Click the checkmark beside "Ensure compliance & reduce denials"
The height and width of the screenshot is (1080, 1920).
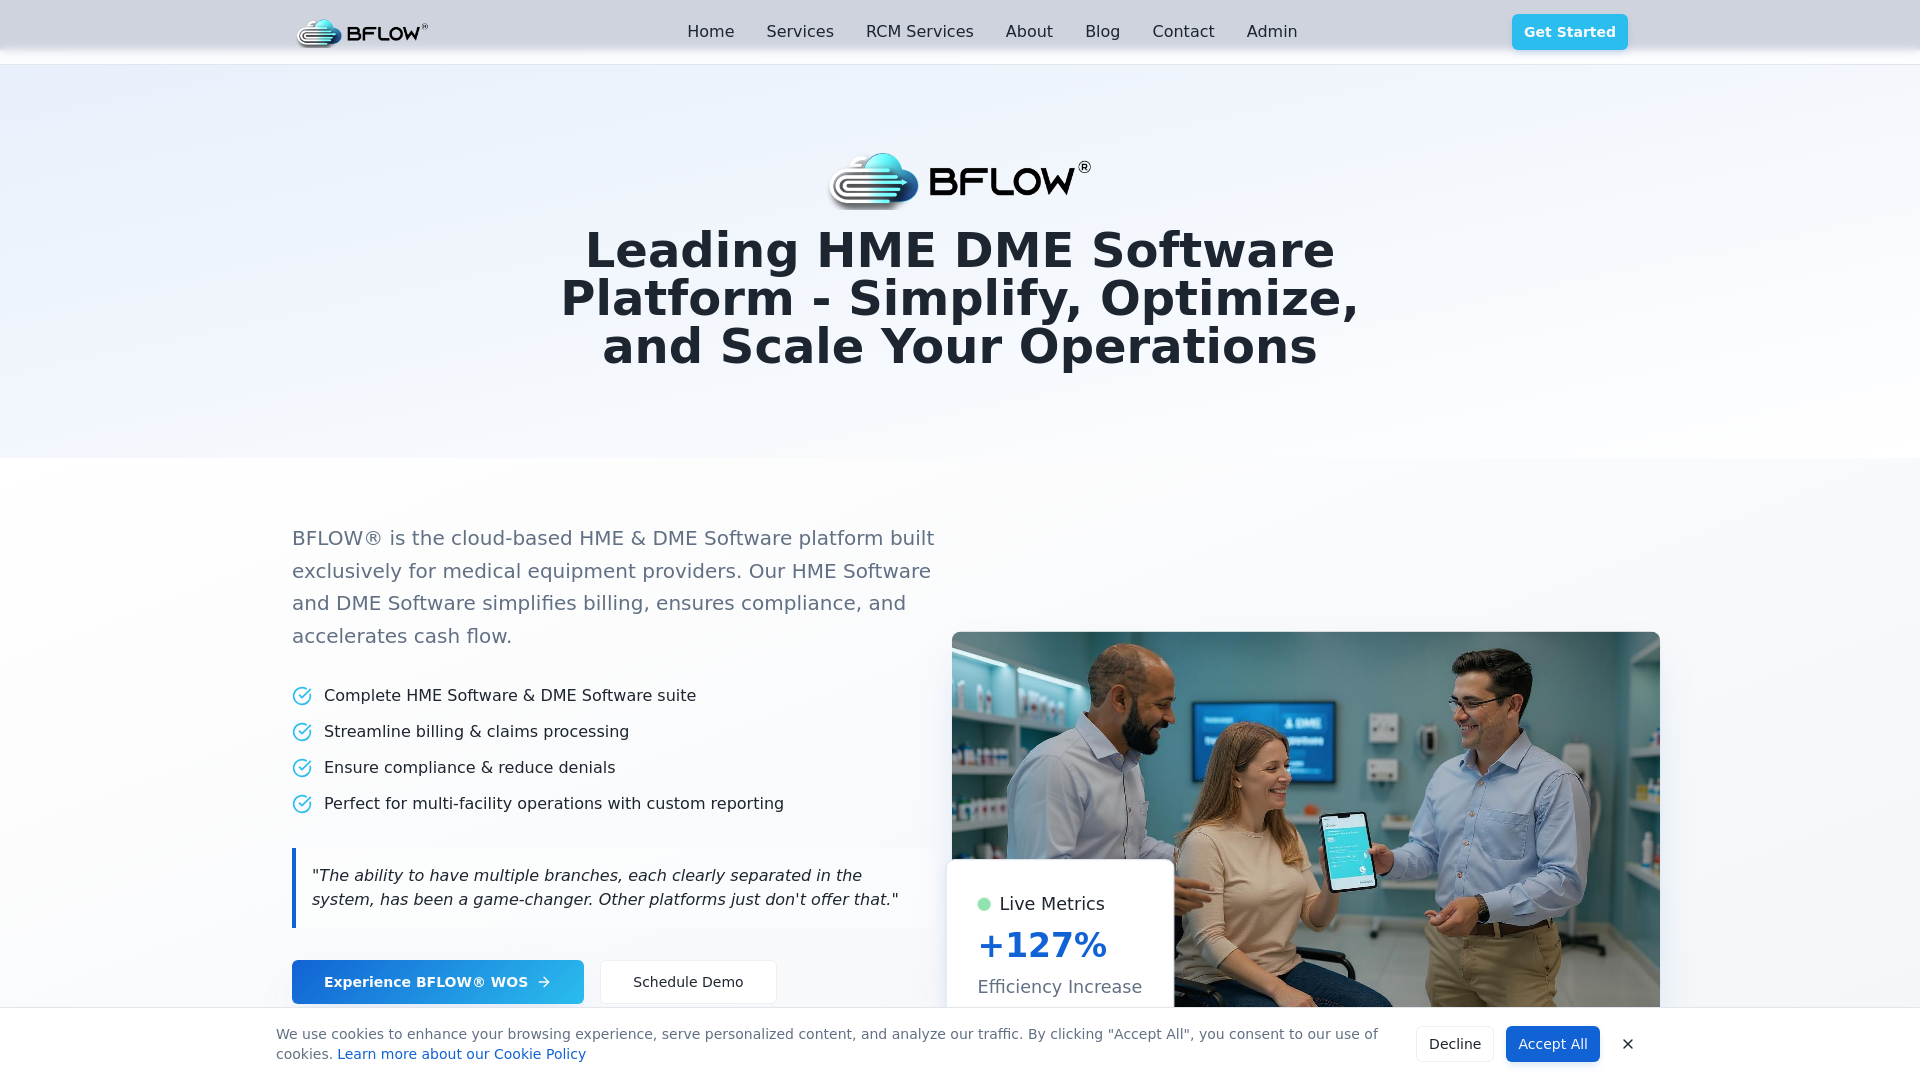(x=302, y=767)
